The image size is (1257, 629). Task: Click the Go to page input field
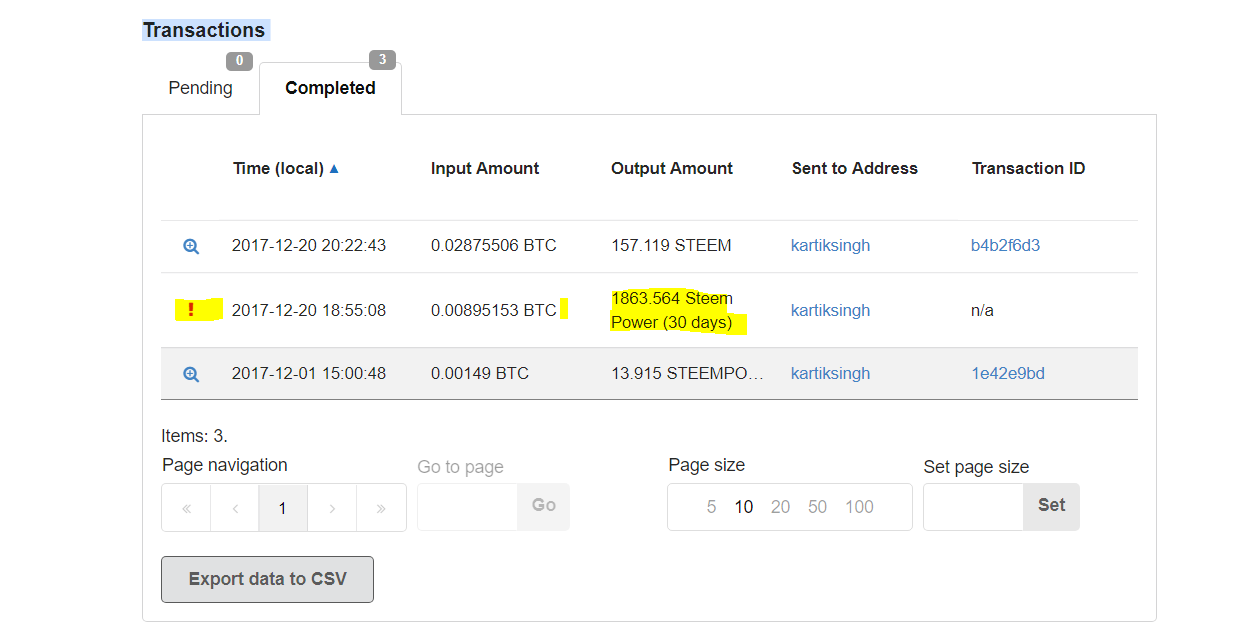pos(467,506)
